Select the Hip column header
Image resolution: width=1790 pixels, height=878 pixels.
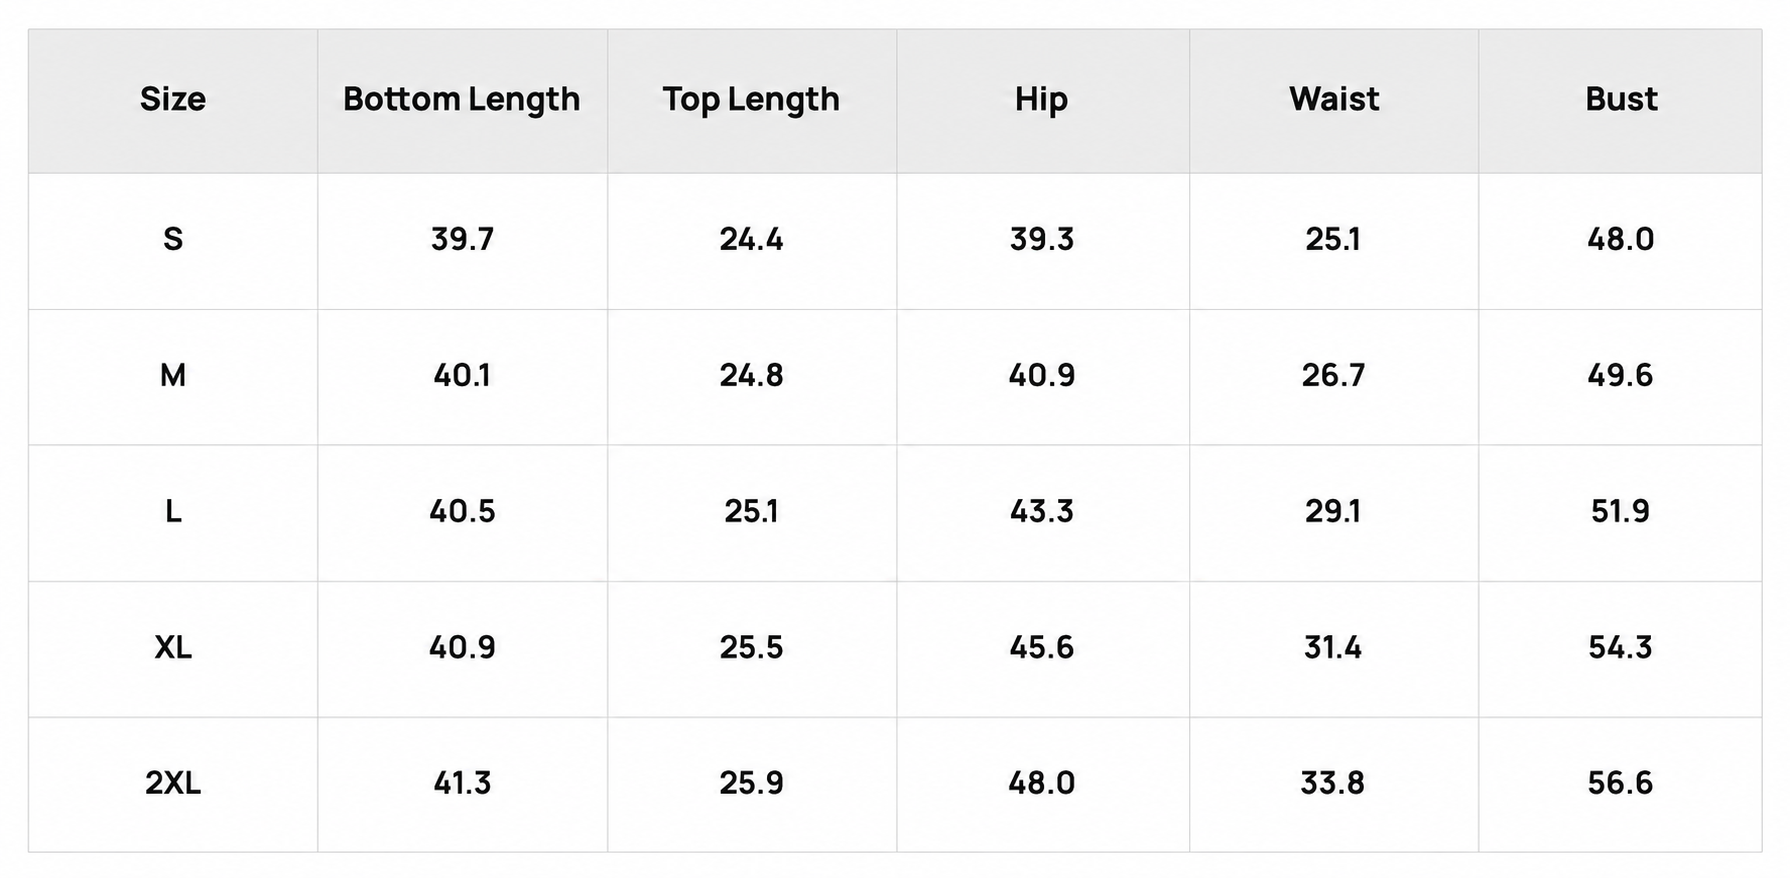[1041, 99]
